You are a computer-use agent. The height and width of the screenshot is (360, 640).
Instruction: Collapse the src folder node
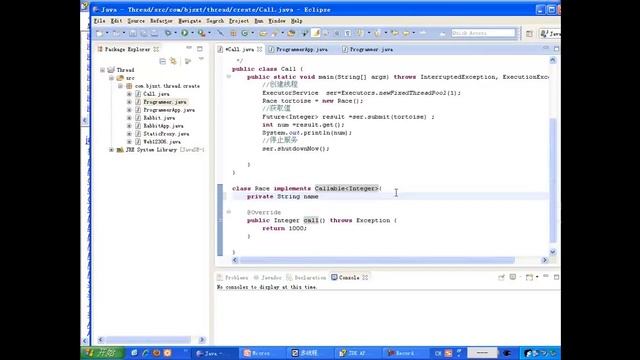tap(111, 78)
